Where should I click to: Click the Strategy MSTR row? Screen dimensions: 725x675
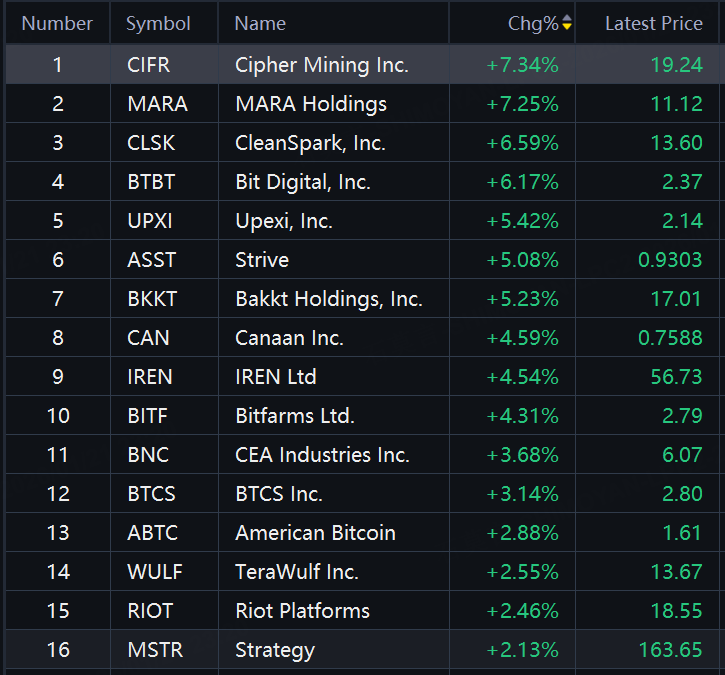275,650
